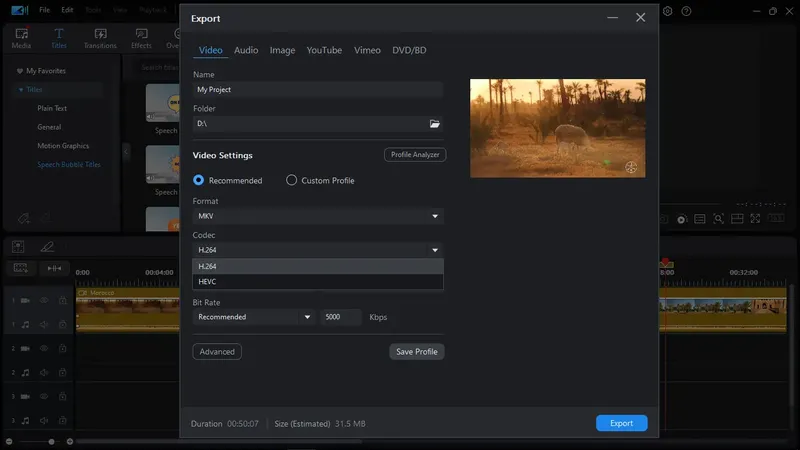800x450 pixels.
Task: Open the File menu
Action: pos(44,10)
